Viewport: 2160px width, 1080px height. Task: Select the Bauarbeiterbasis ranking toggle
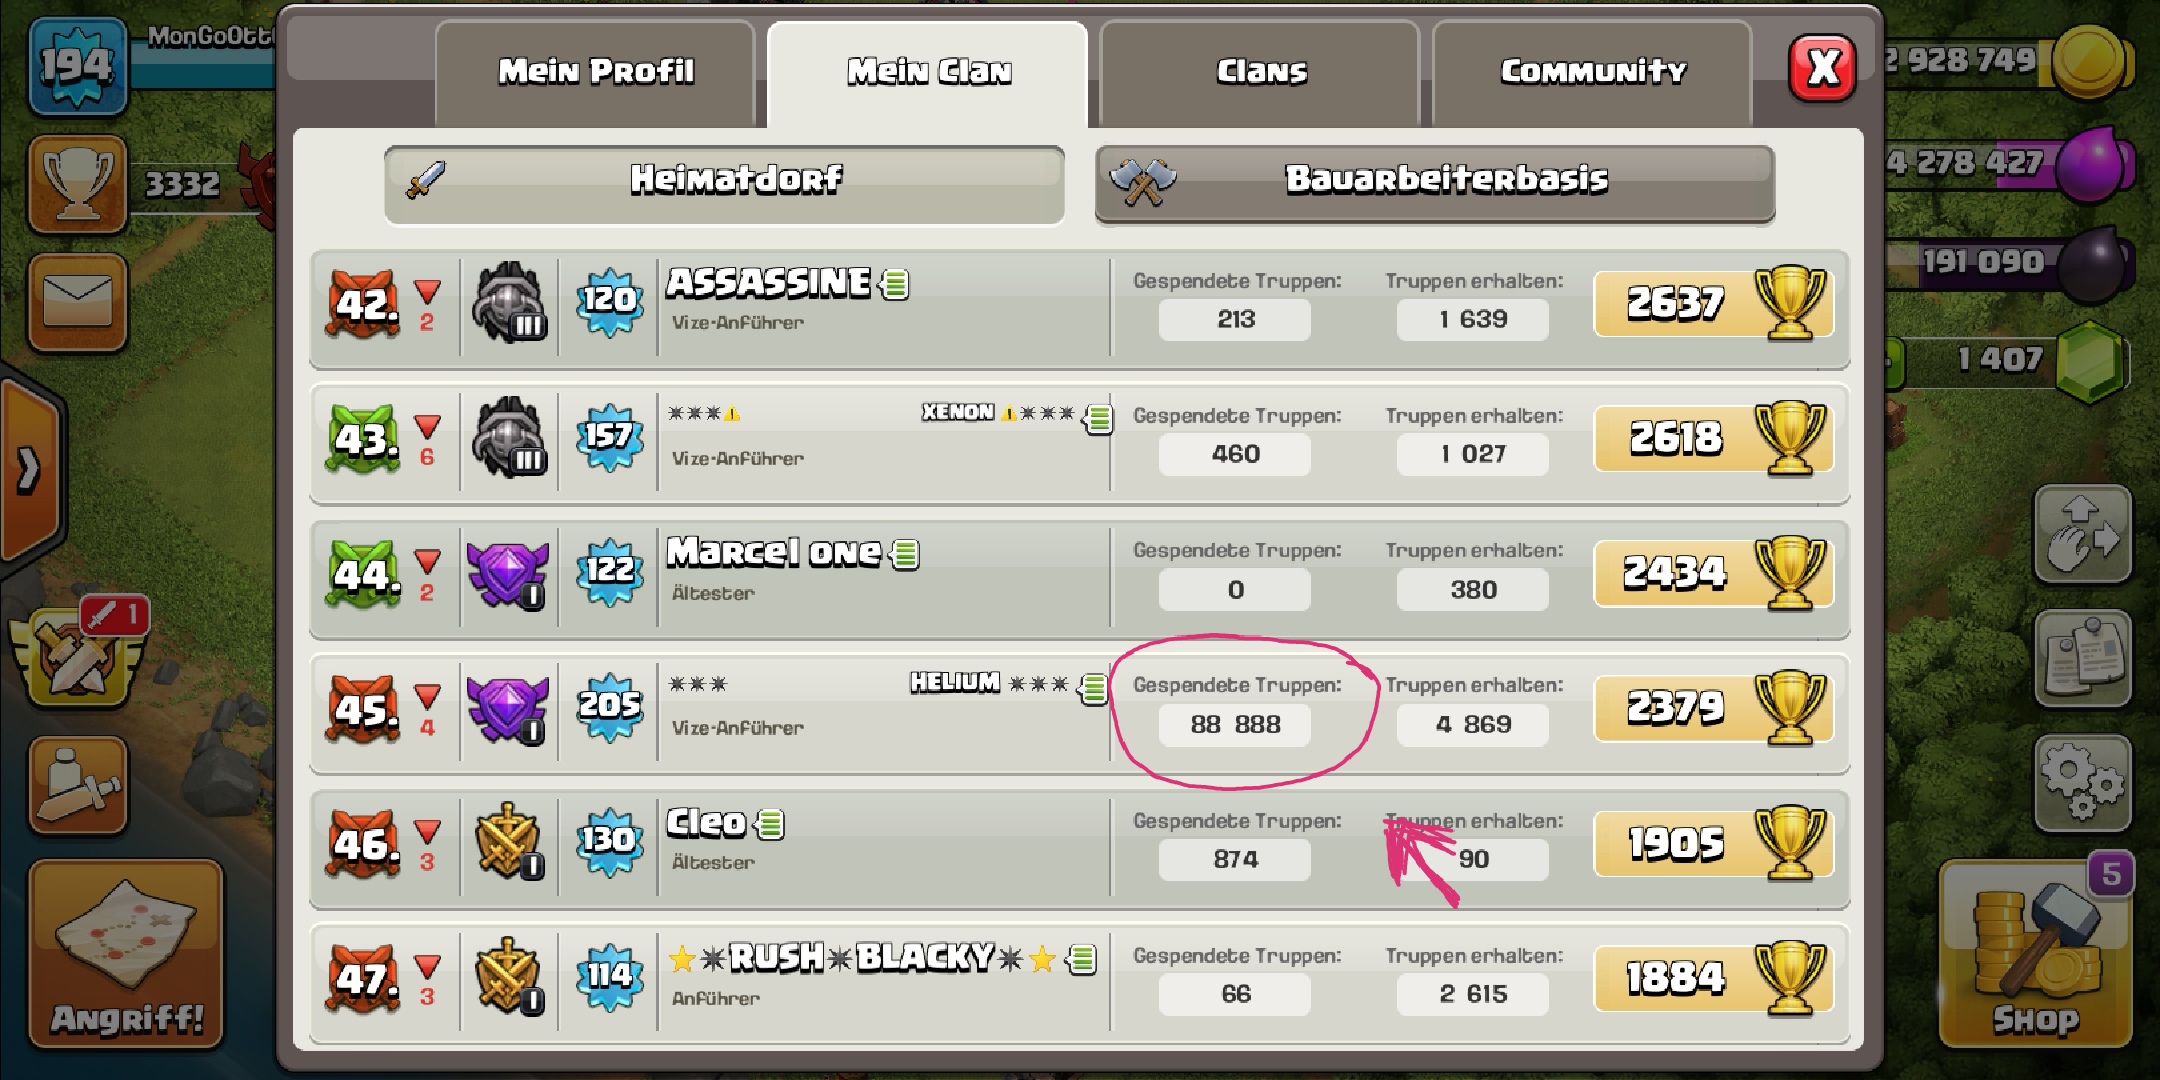[1435, 185]
